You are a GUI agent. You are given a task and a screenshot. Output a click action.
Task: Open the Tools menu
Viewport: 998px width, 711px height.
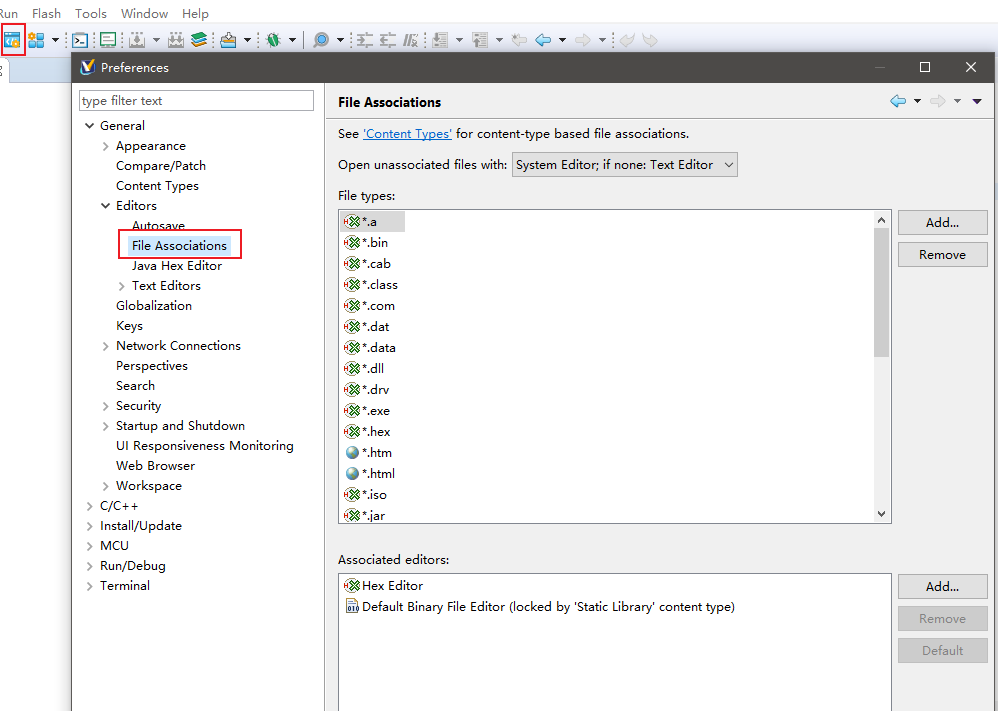91,13
